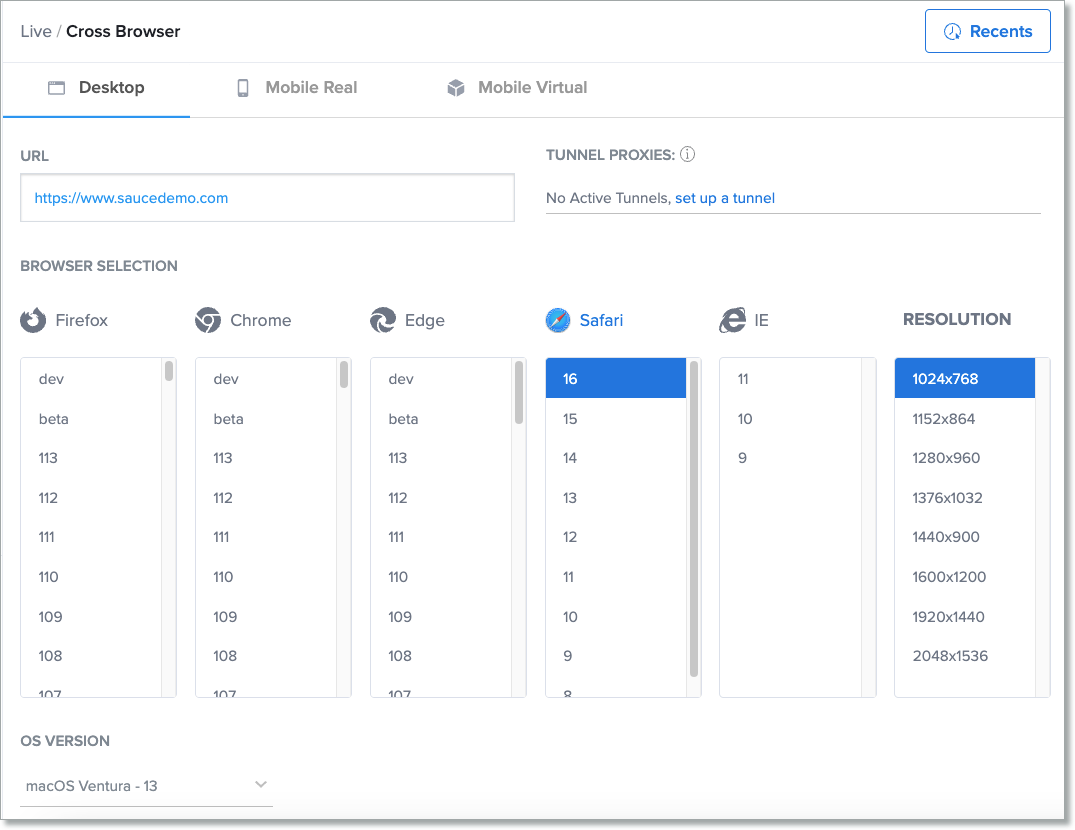Click the Live breadcrumb link
The image size is (1075, 830).
click(36, 31)
